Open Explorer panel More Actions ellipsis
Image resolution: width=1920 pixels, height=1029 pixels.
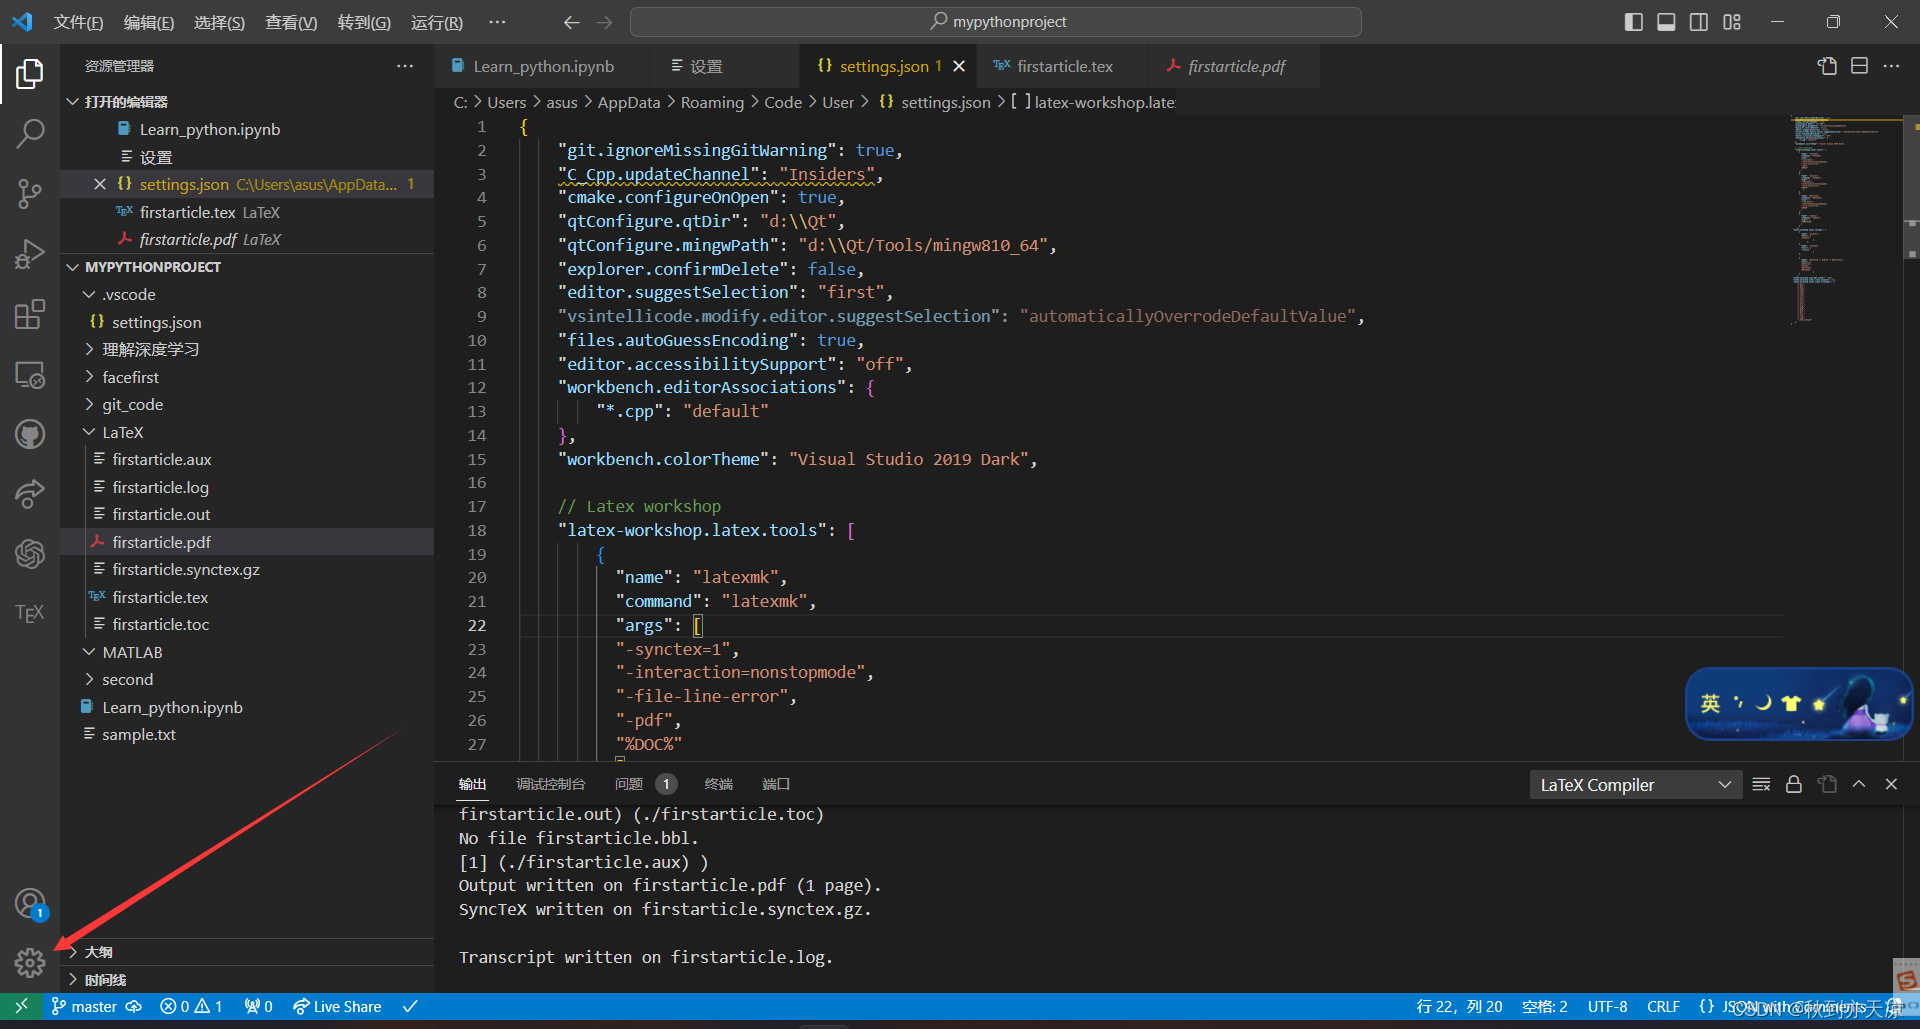405,66
